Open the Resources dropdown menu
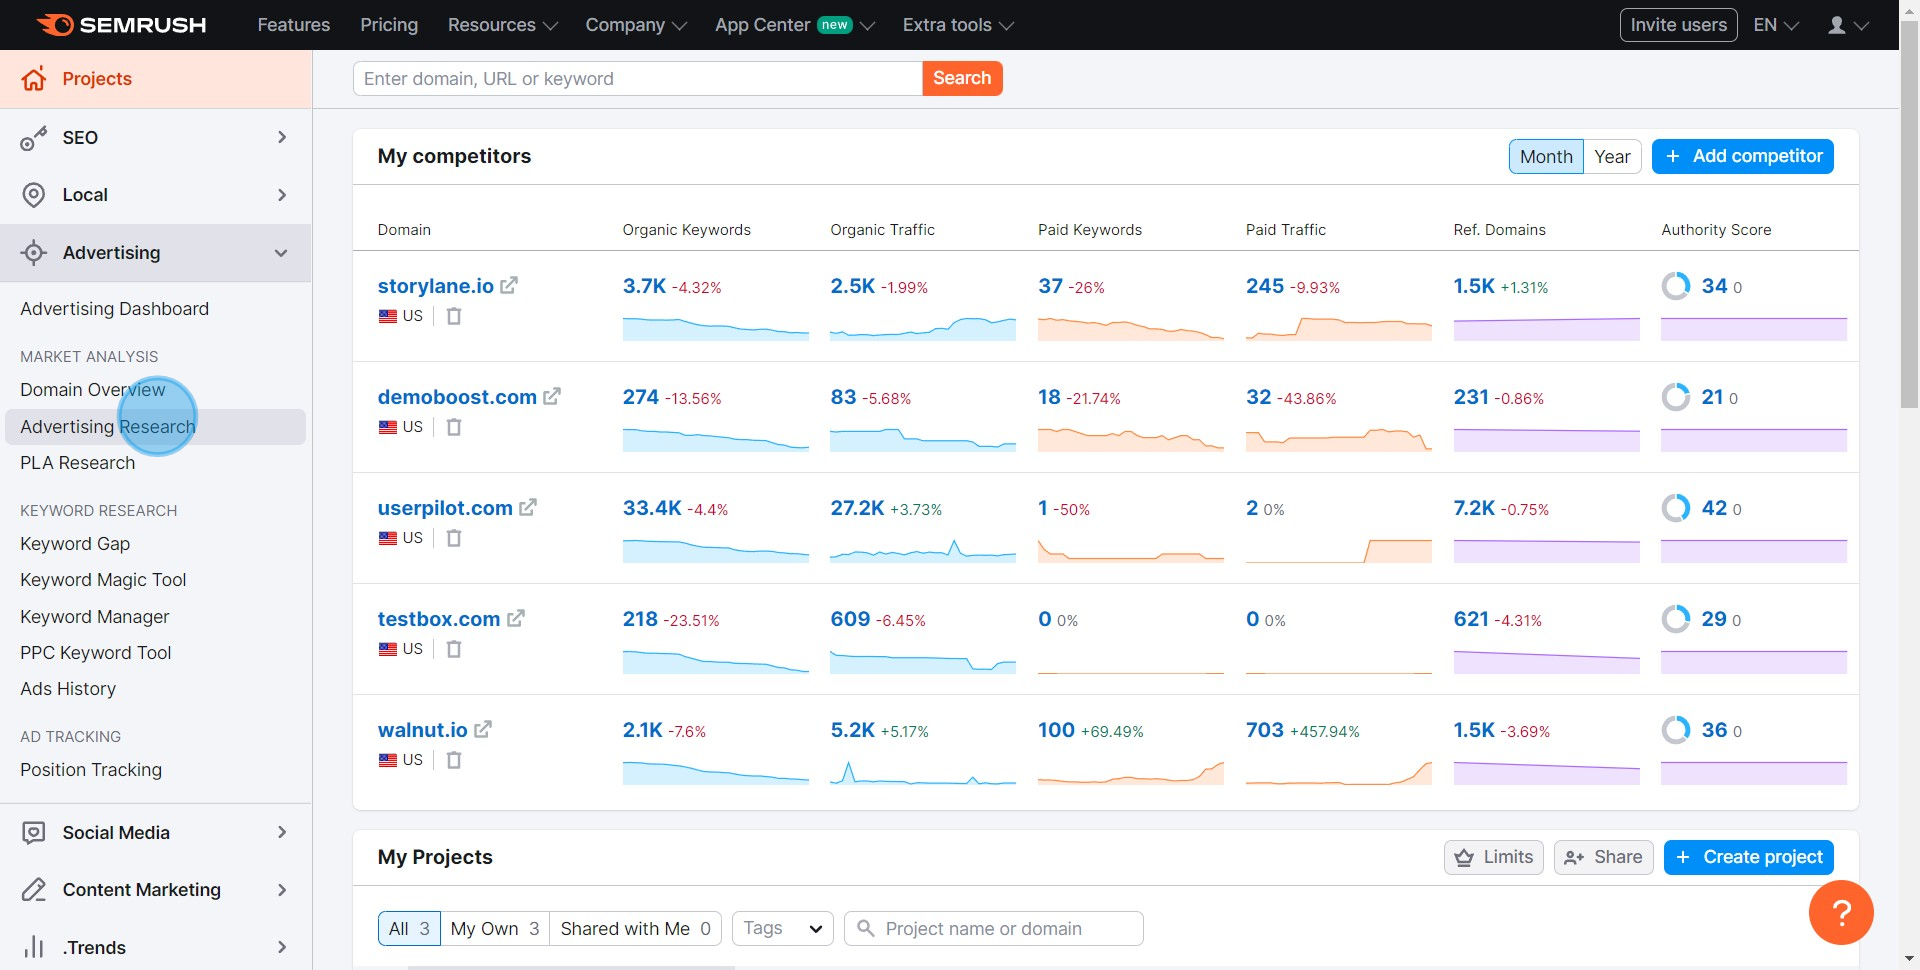Screen dimensions: 1920x970 (502, 25)
